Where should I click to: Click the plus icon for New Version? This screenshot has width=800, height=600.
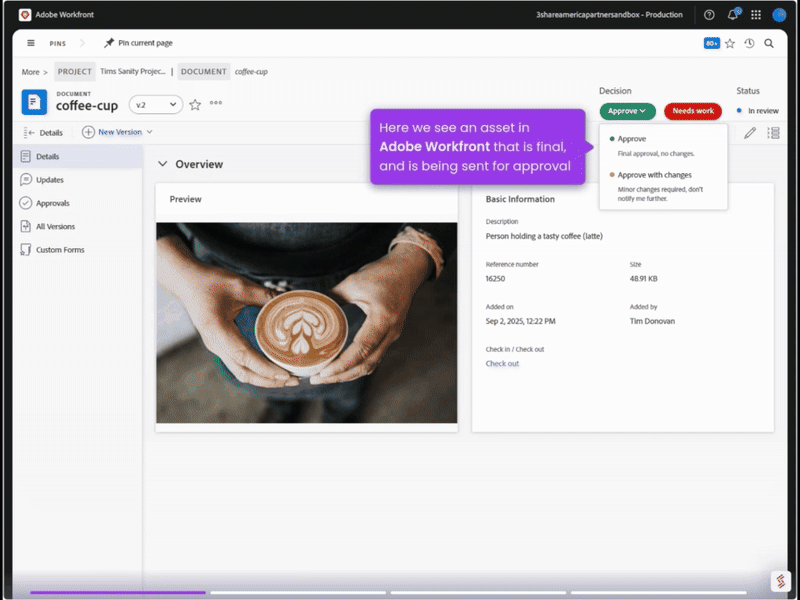coord(88,132)
